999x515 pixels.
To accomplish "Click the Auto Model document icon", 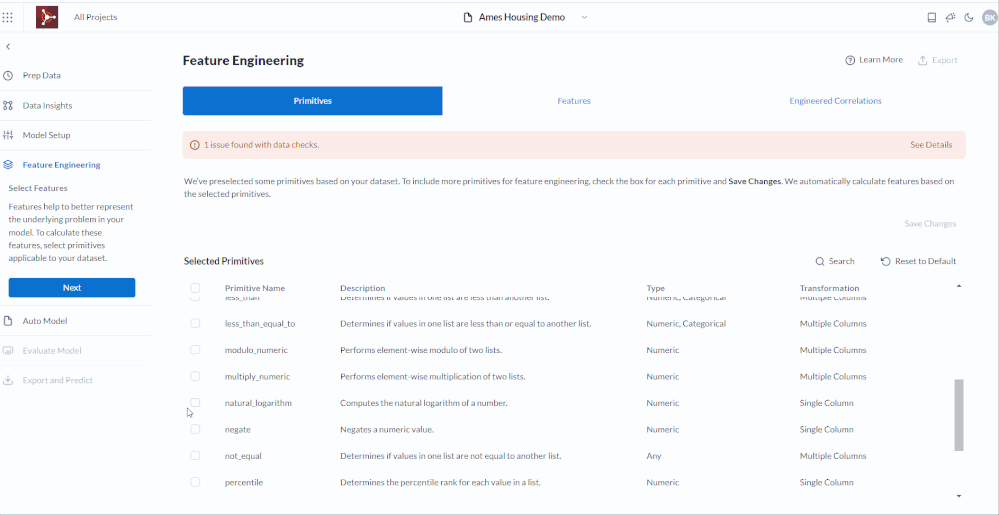I will (x=8, y=321).
